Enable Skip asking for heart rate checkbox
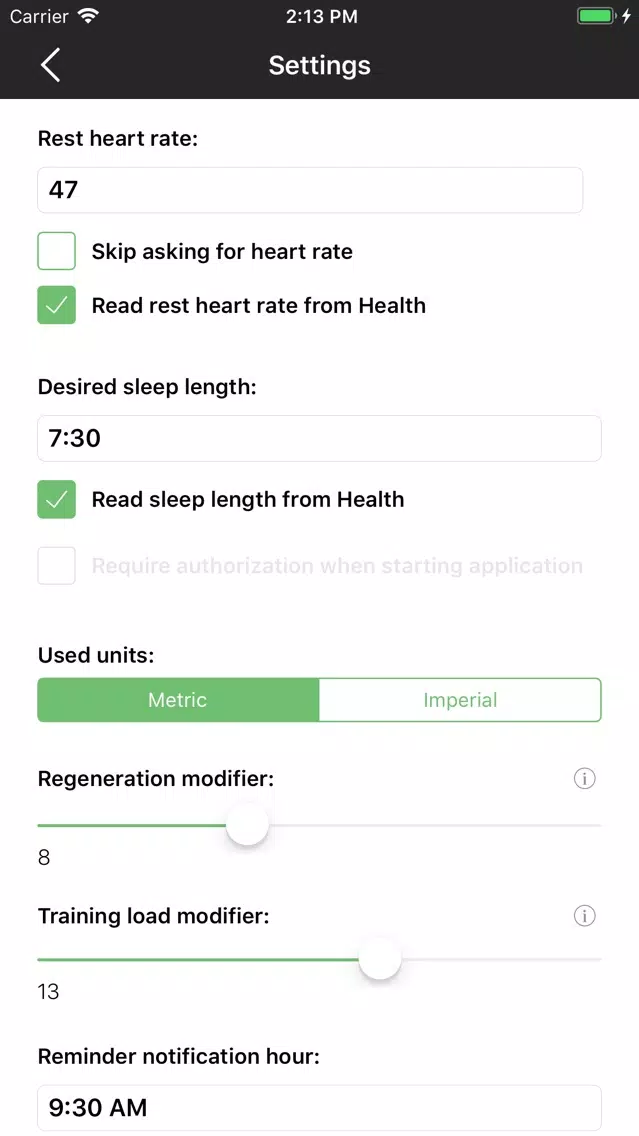This screenshot has width=639, height=1136. coord(57,251)
